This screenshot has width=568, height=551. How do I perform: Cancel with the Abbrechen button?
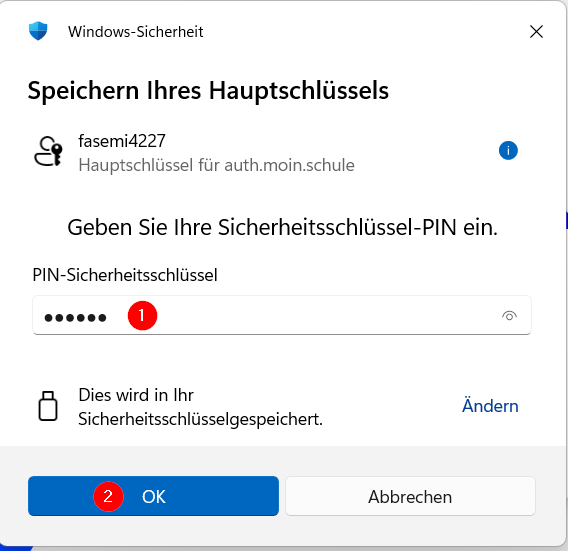[410, 496]
